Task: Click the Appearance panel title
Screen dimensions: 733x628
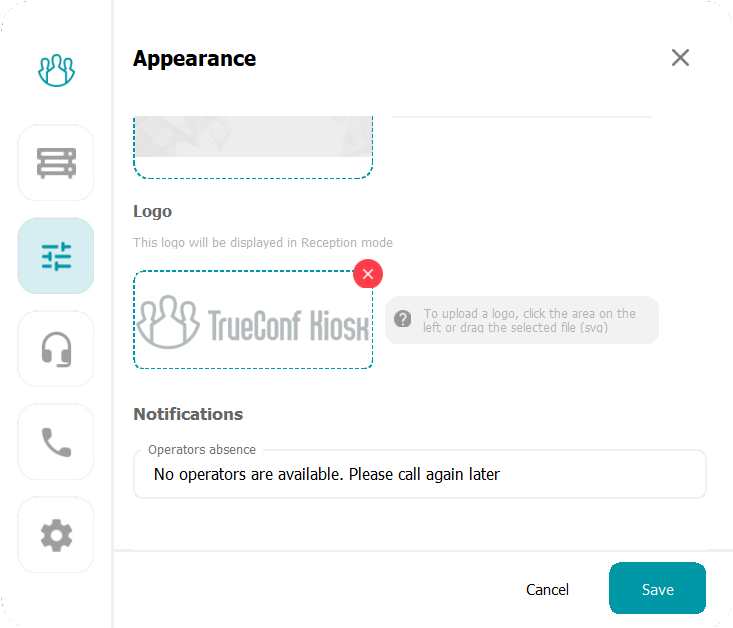Action: pos(194,59)
